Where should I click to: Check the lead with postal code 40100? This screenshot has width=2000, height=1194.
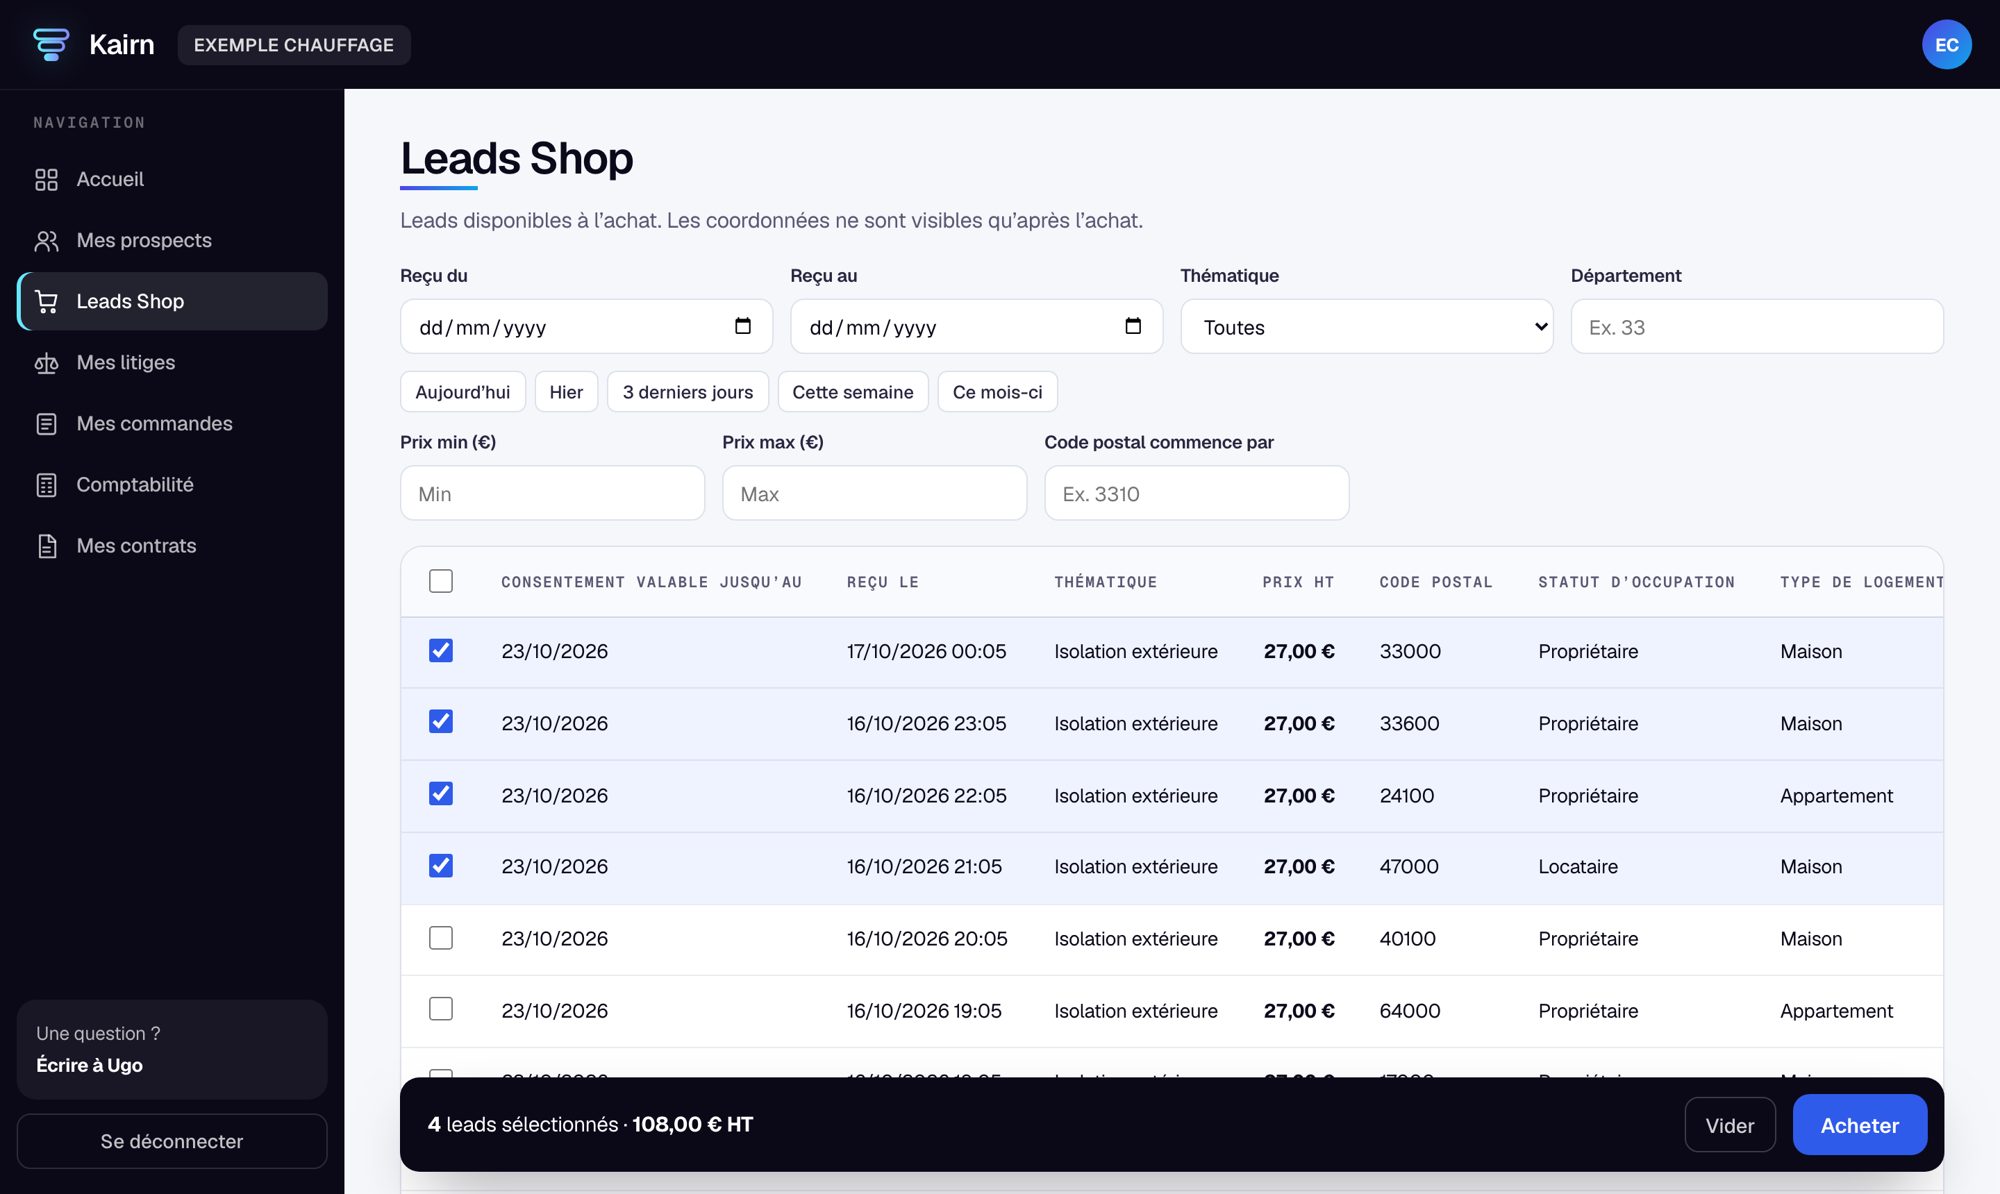pos(440,938)
